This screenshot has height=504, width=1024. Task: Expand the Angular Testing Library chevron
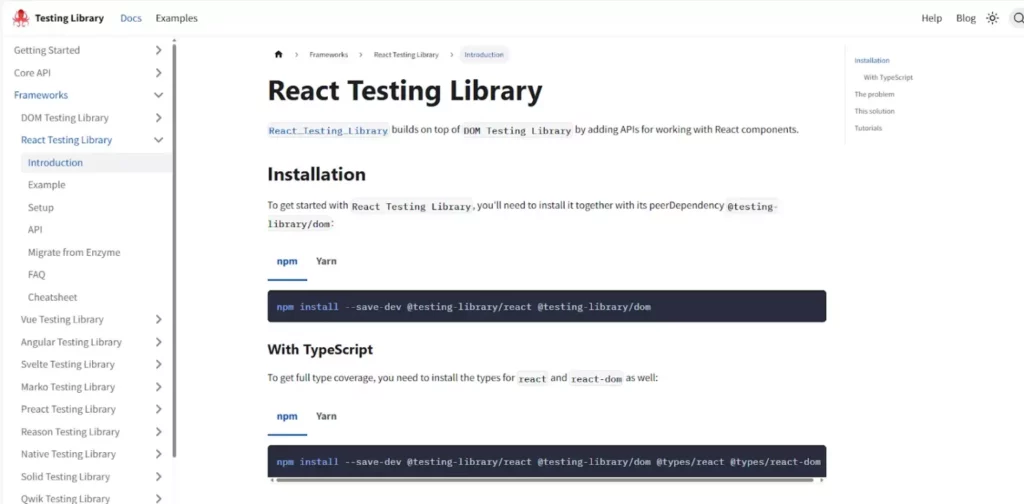[159, 342]
